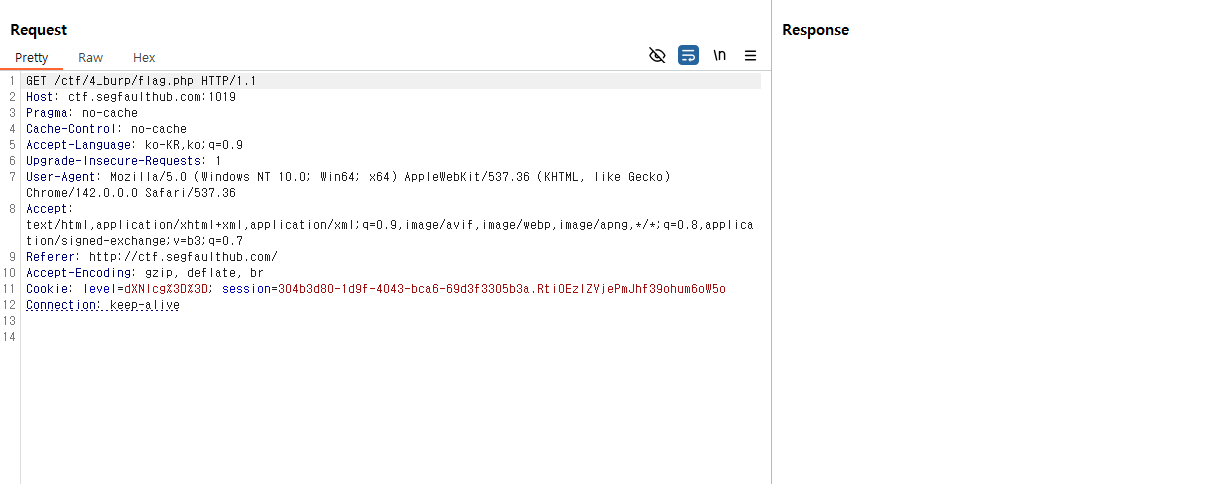Switch to the Raw tab
This screenshot has width=1217, height=484.
tap(90, 58)
